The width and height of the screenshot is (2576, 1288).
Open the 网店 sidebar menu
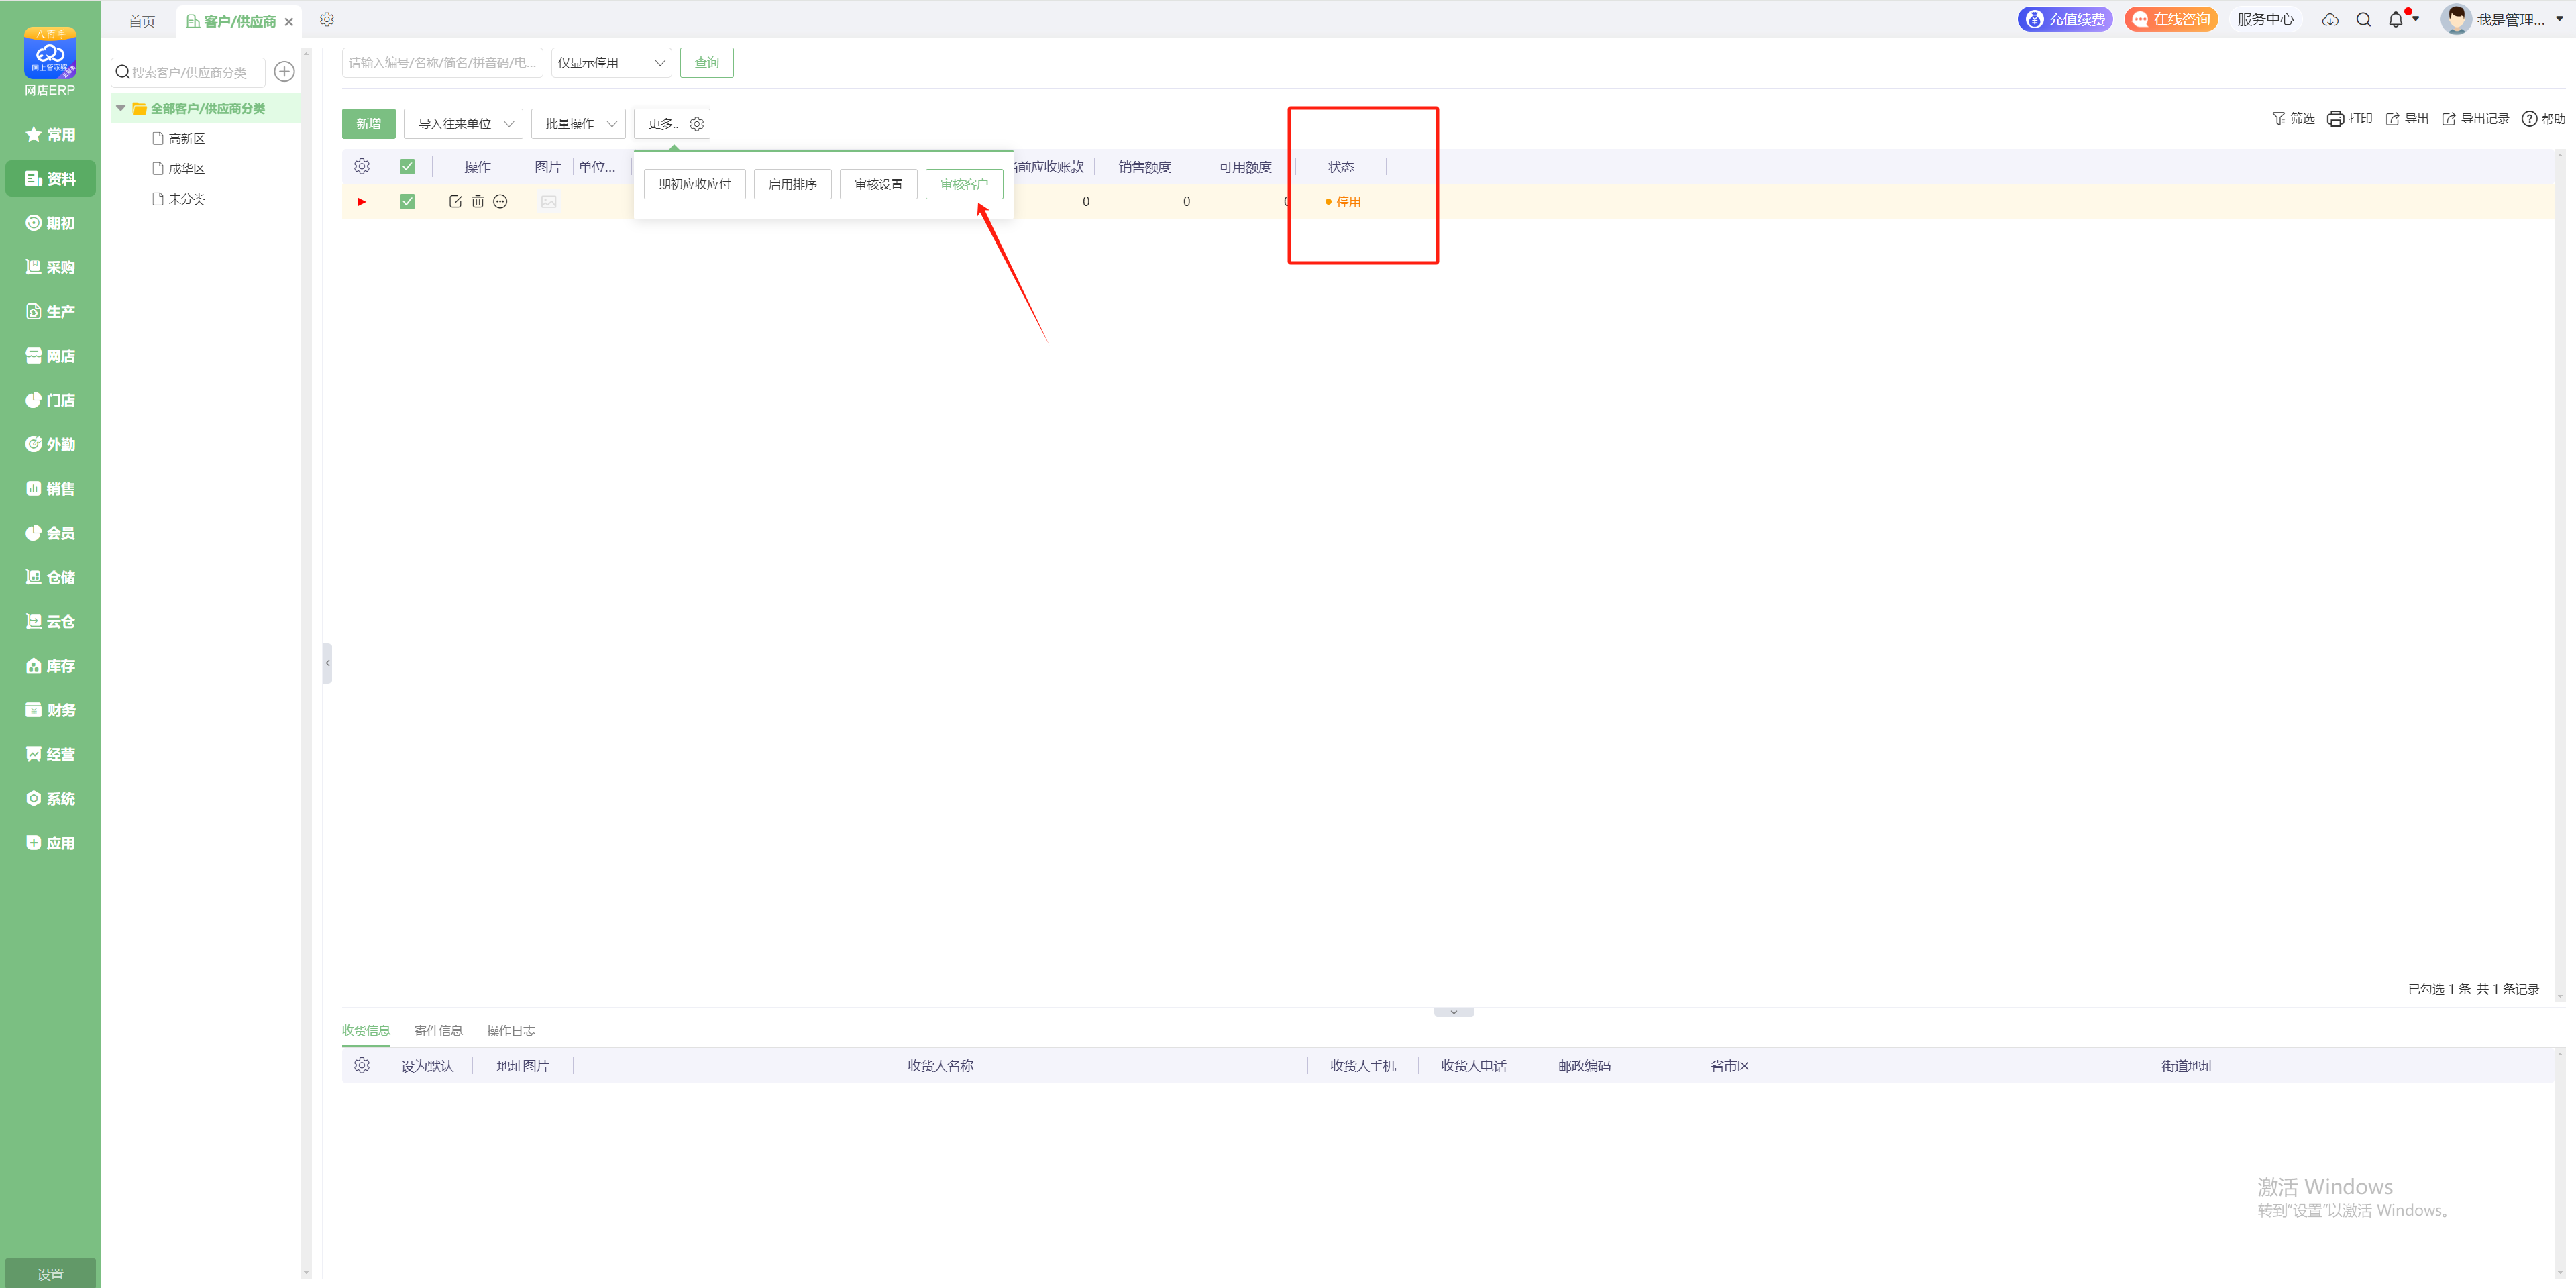click(50, 356)
